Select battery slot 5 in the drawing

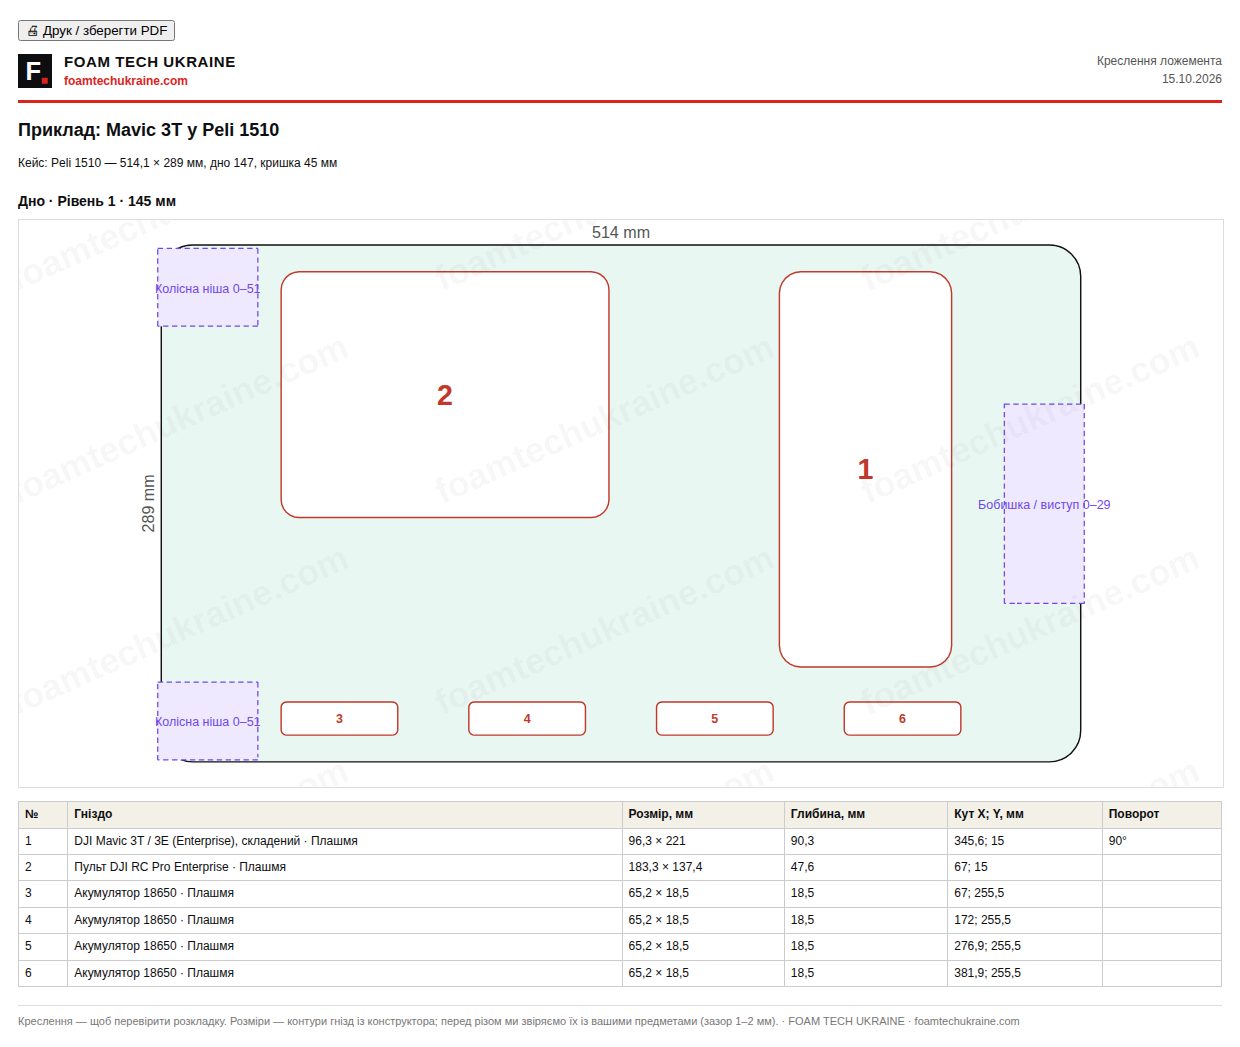715,719
